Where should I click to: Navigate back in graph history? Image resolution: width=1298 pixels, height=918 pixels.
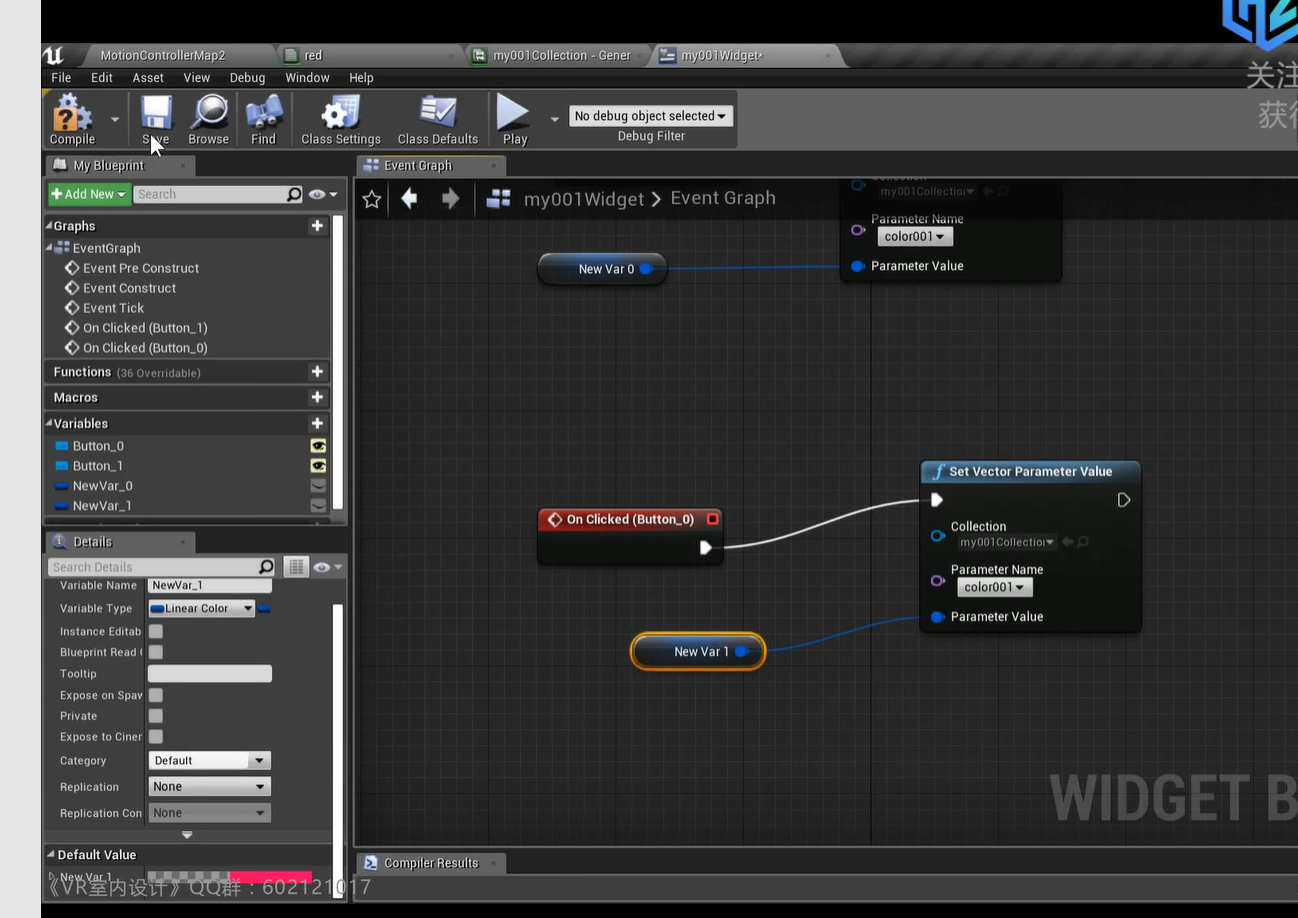(409, 199)
